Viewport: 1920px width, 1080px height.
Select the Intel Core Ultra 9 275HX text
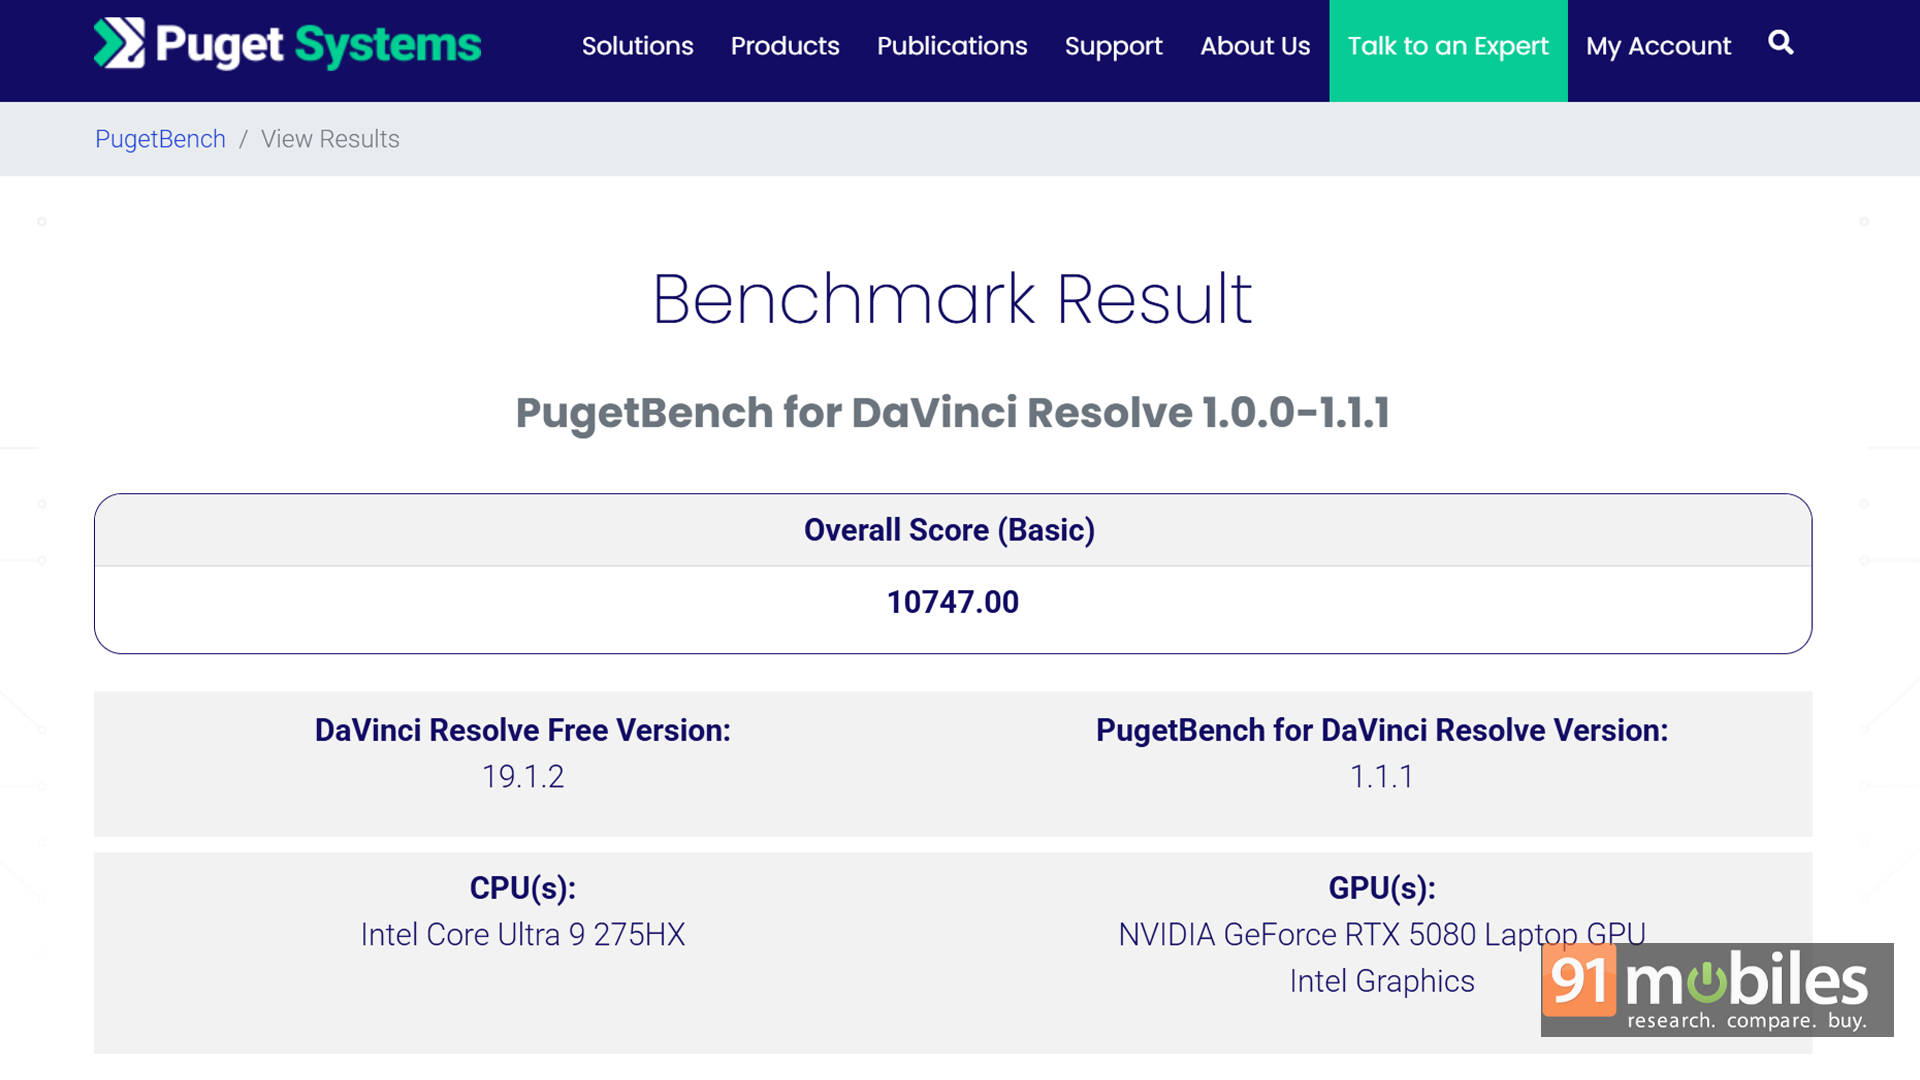click(523, 935)
